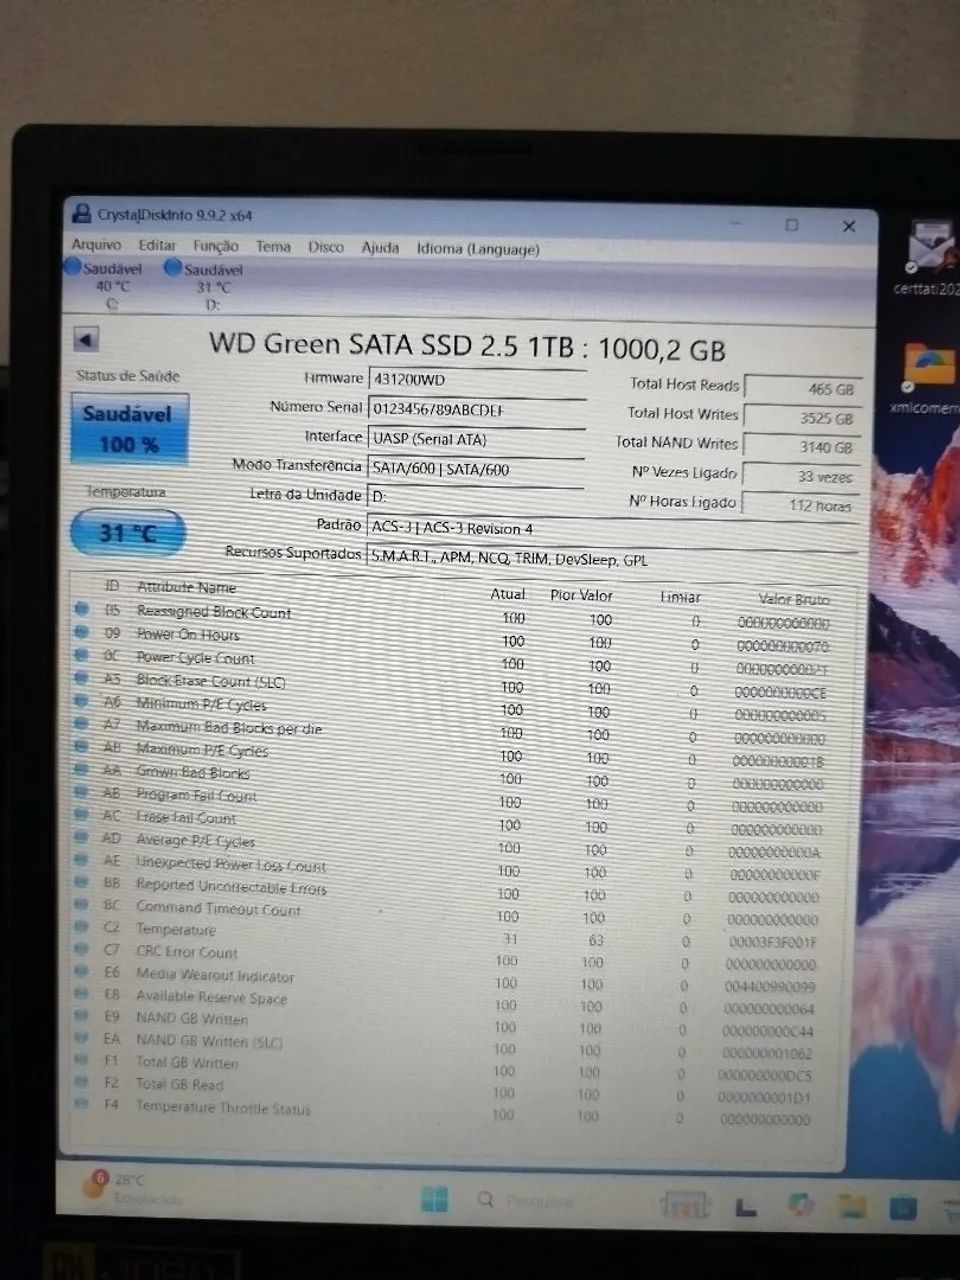Click the status dot for Power Cycle Count
The width and height of the screenshot is (960, 1280).
coord(82,655)
